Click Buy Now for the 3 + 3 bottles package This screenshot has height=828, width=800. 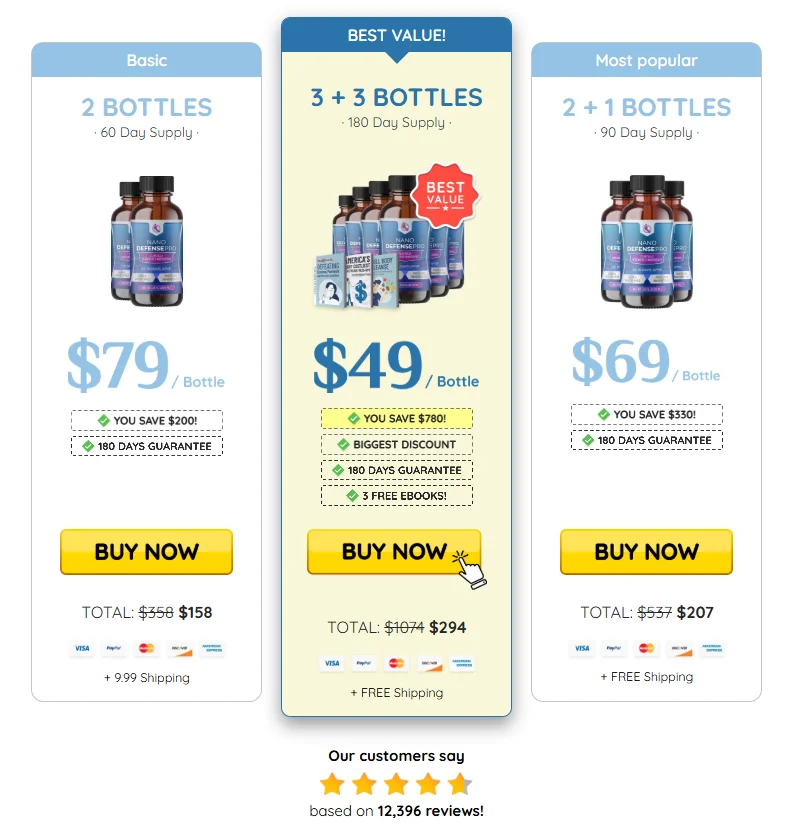(394, 552)
